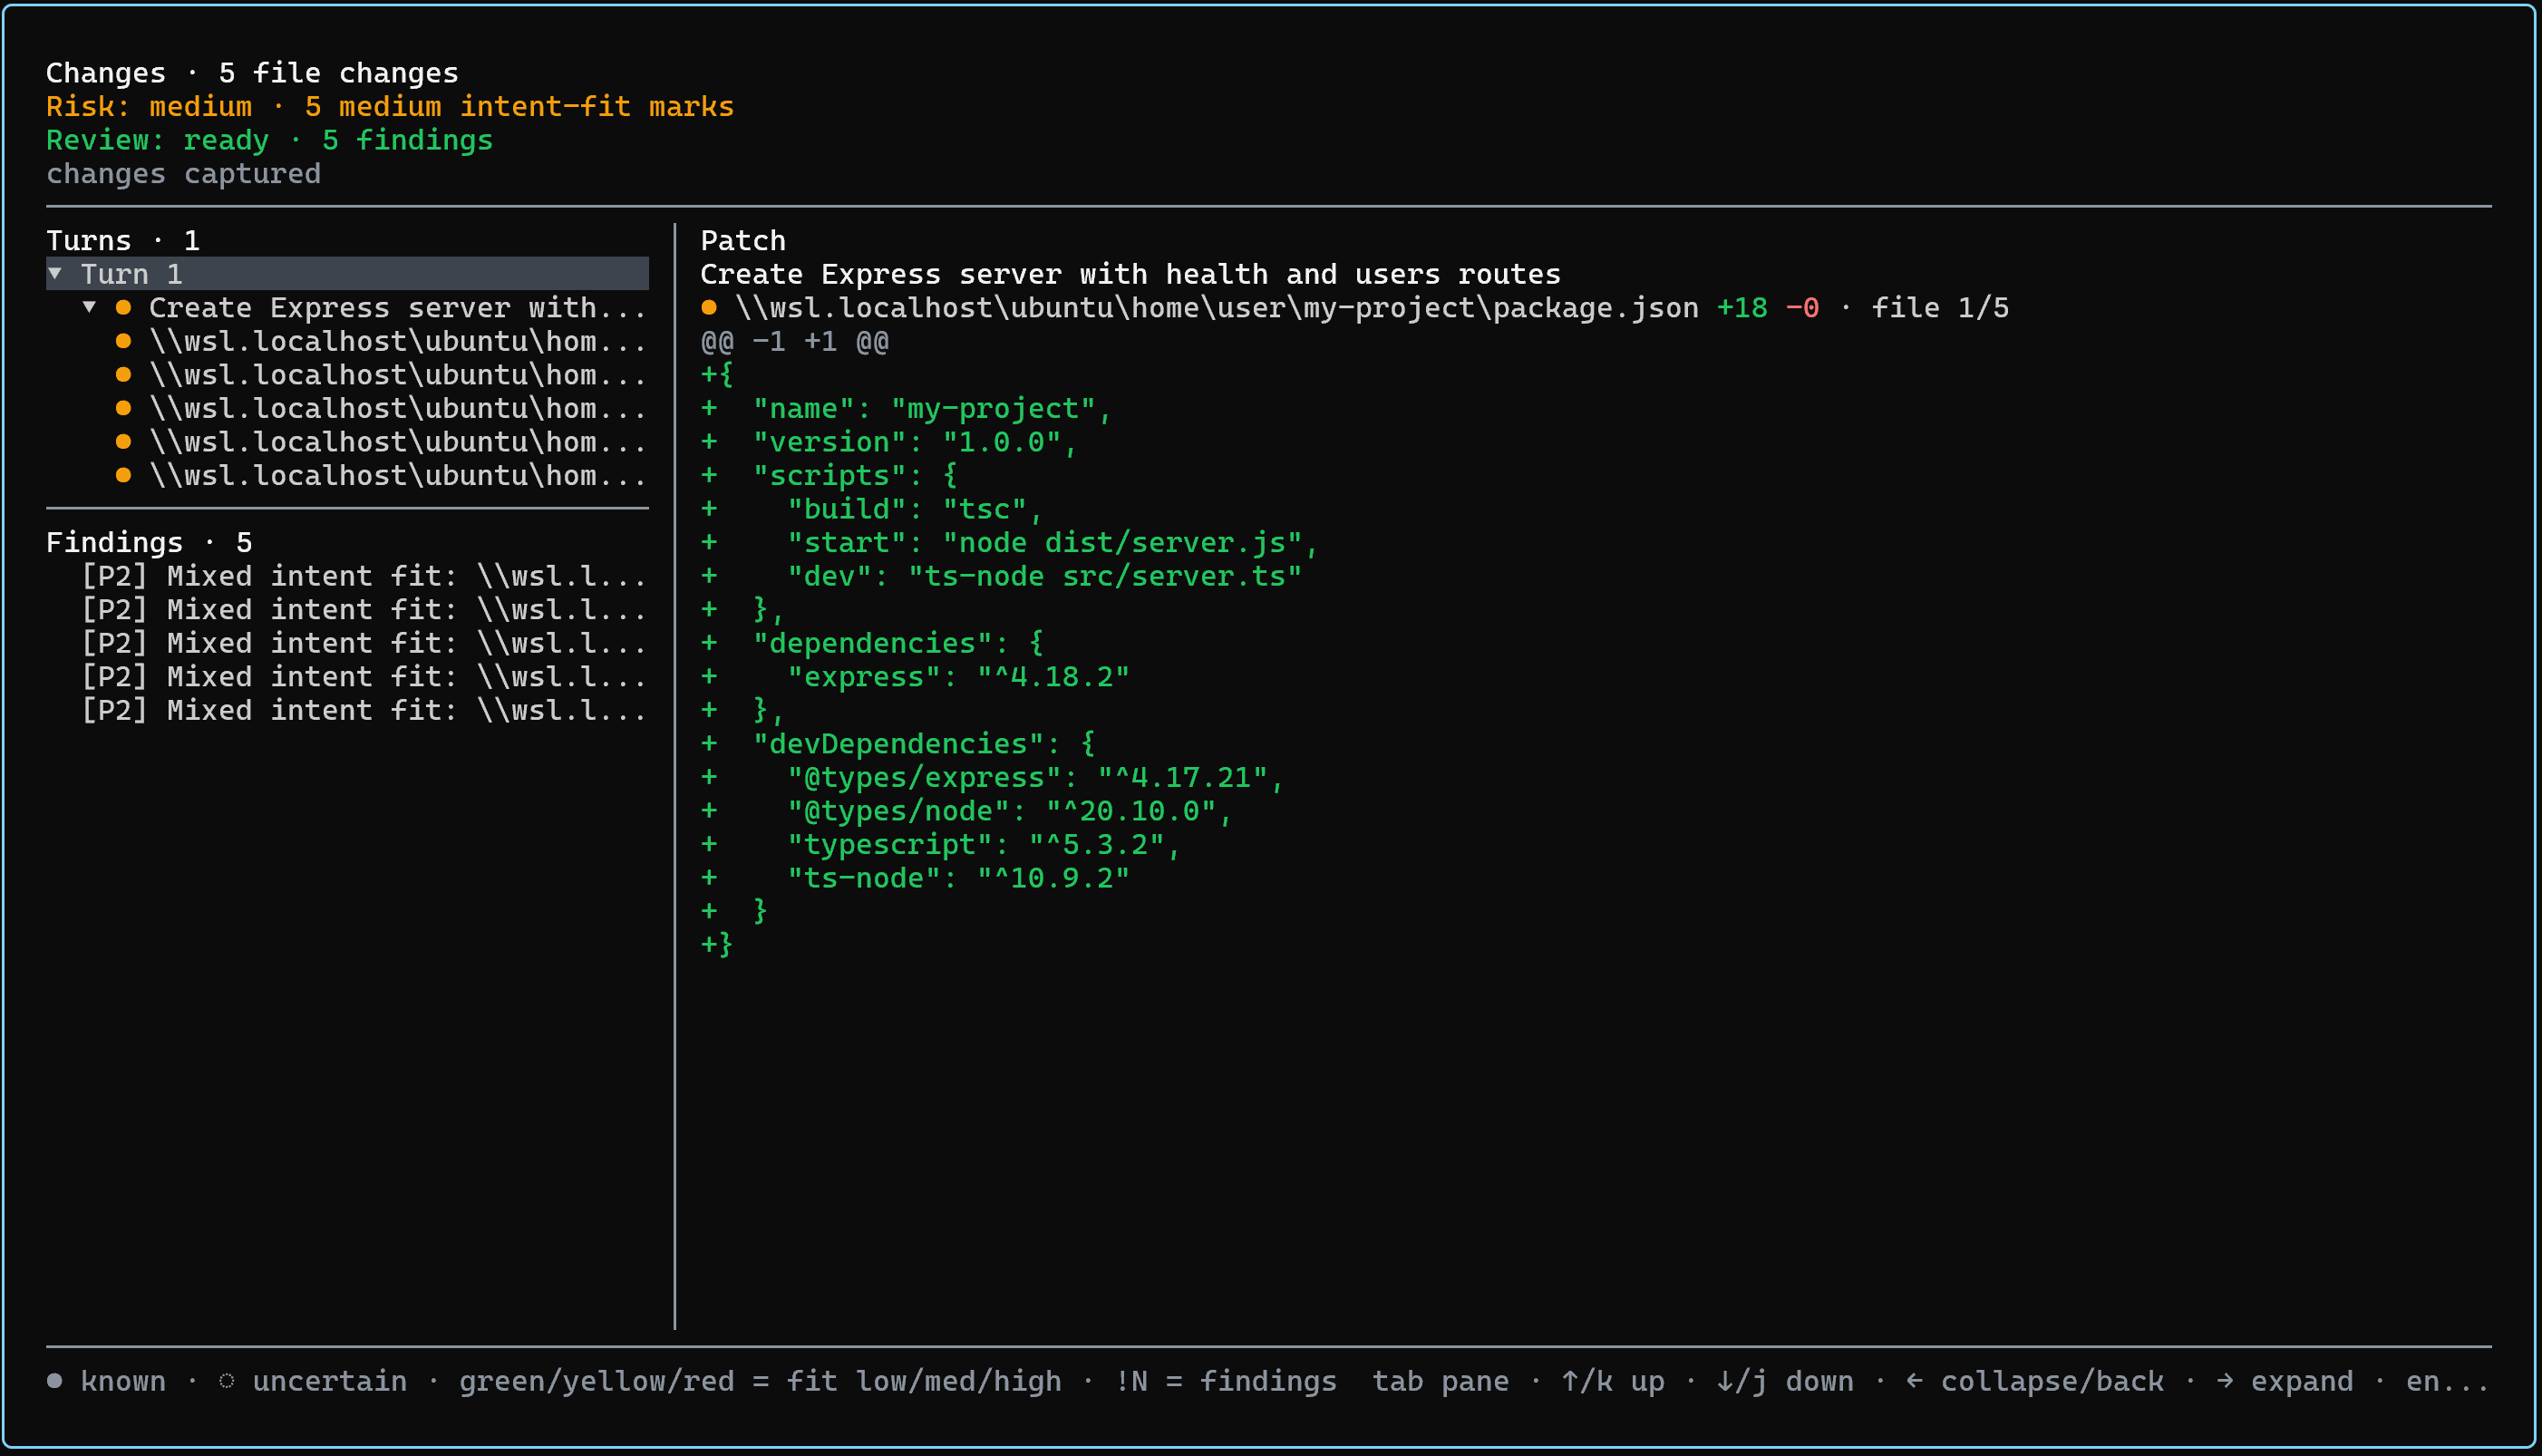This screenshot has width=2542, height=1456.
Task: Click the '"express": "^4.18.2"' diff line
Action: point(915,677)
